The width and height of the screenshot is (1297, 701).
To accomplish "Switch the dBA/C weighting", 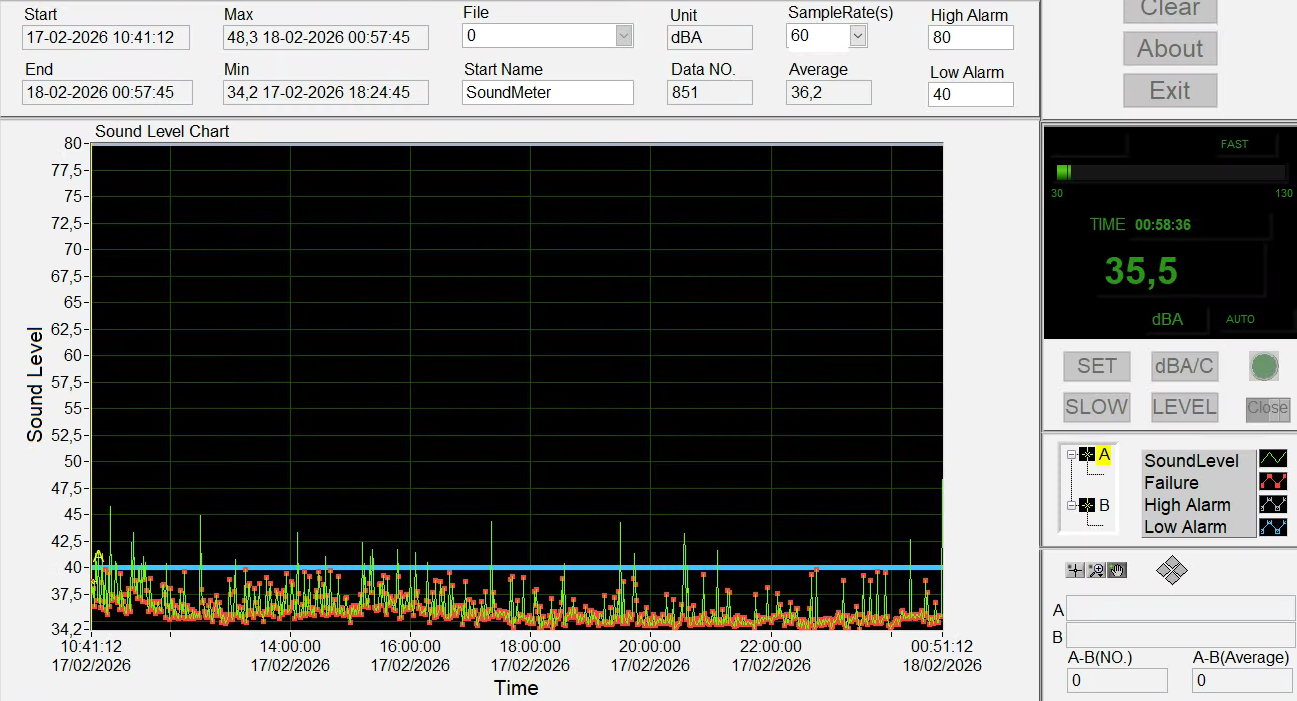I will point(1184,367).
